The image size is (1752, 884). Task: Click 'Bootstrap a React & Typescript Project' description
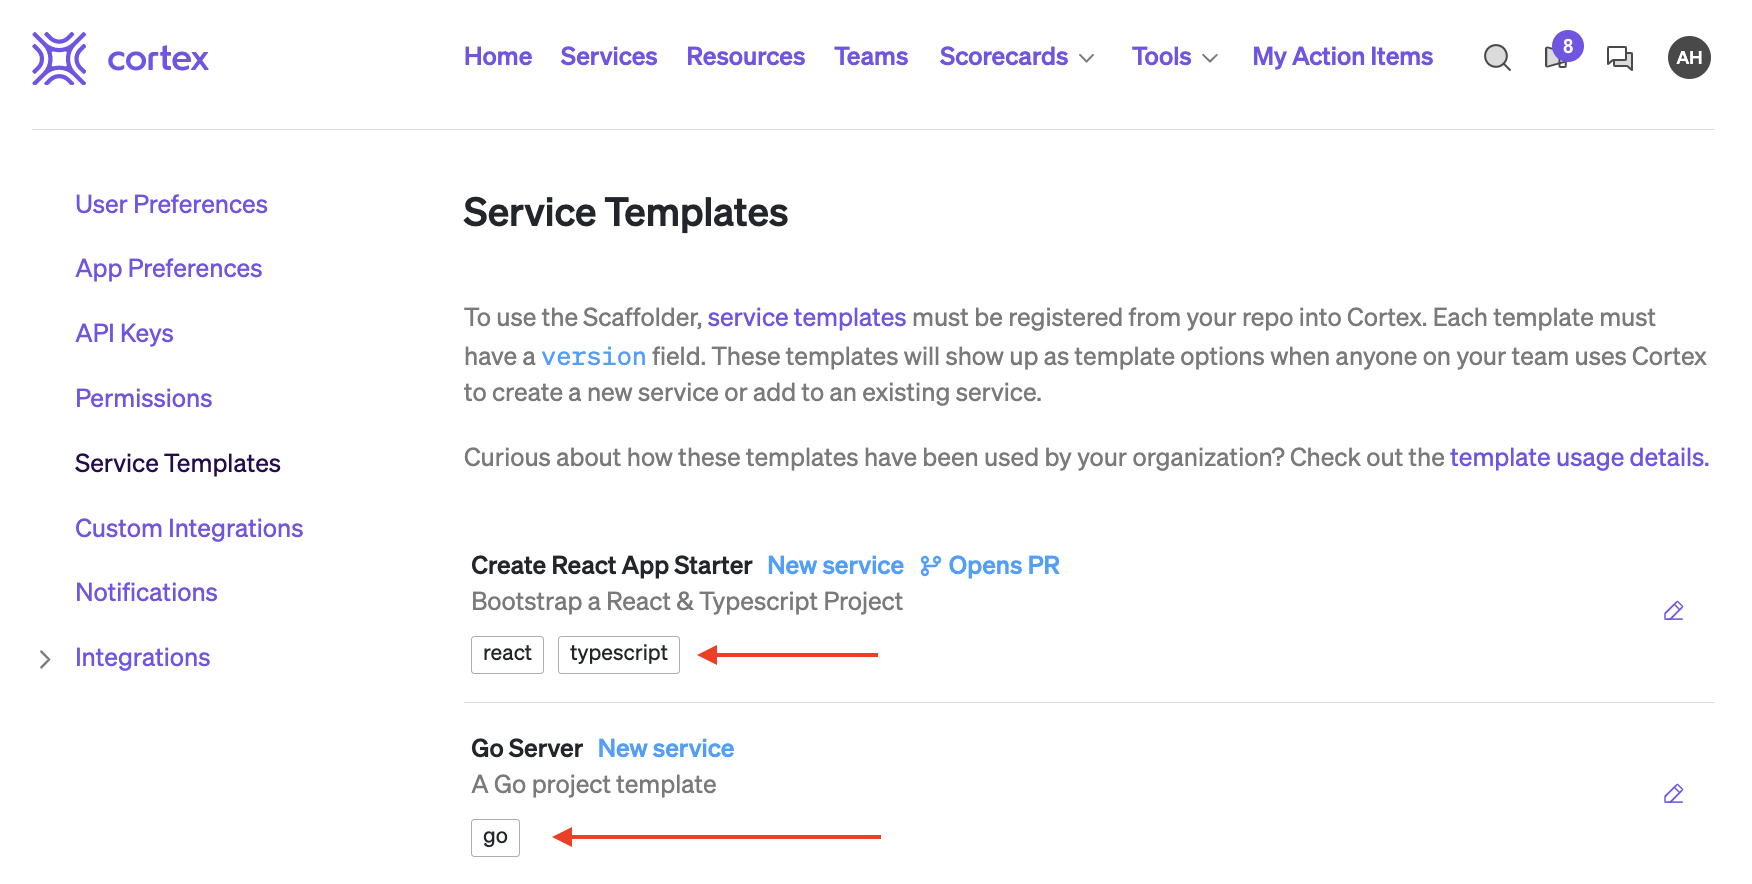click(687, 602)
